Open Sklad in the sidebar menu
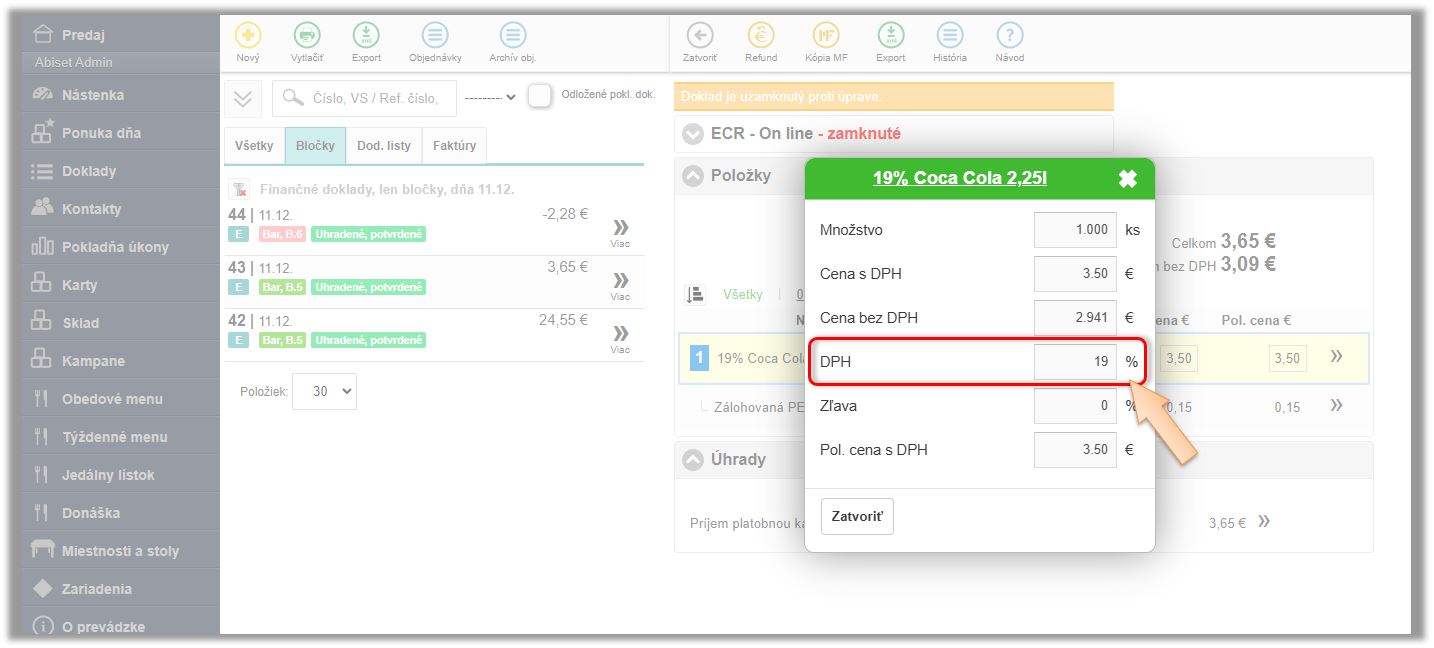The height and width of the screenshot is (648, 1434). coord(80,323)
